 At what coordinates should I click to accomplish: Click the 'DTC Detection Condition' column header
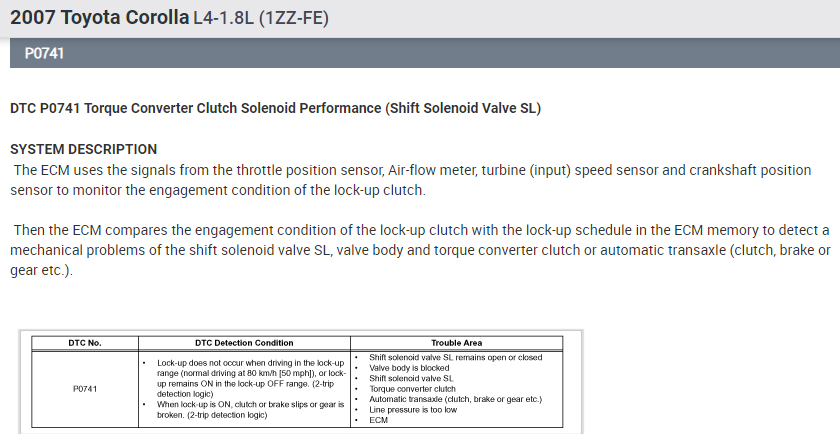tap(244, 343)
